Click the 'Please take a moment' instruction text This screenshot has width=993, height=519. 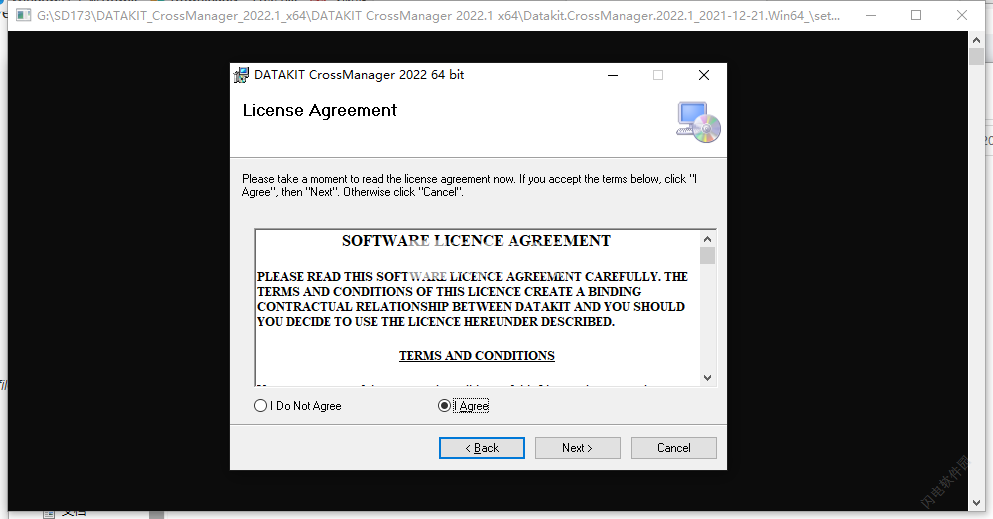[x=469, y=185]
